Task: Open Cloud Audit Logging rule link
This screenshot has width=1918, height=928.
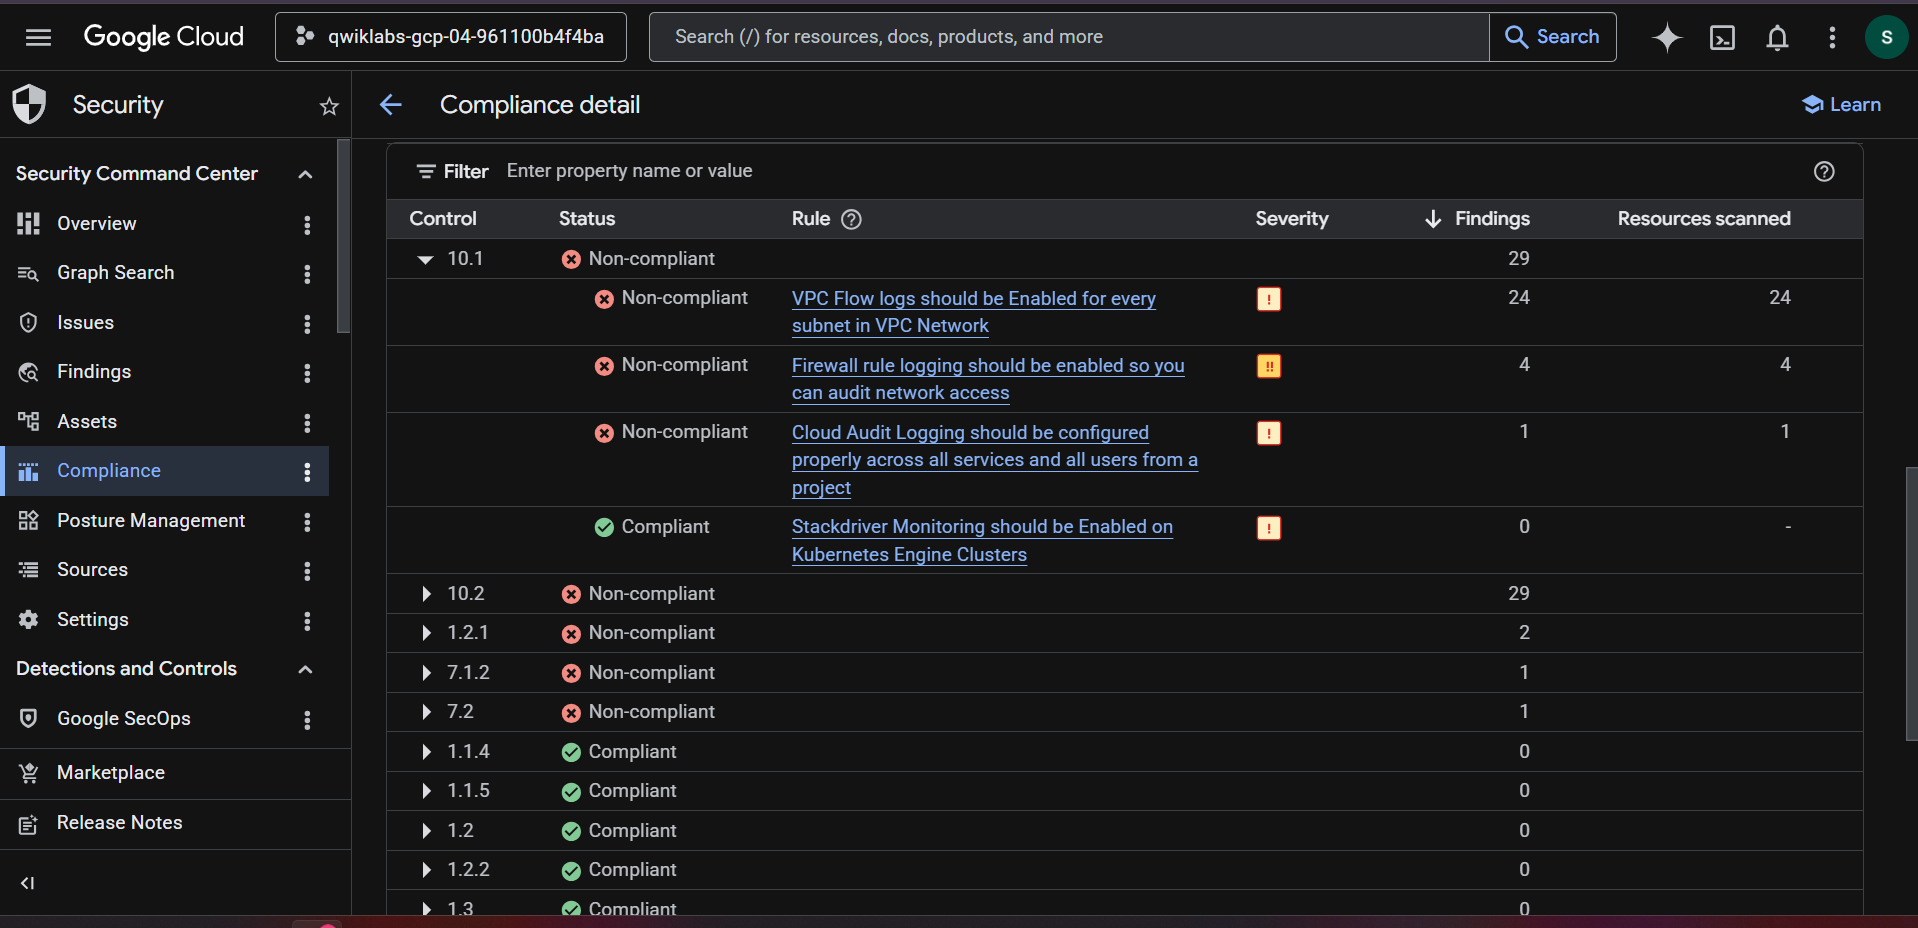Action: (995, 460)
